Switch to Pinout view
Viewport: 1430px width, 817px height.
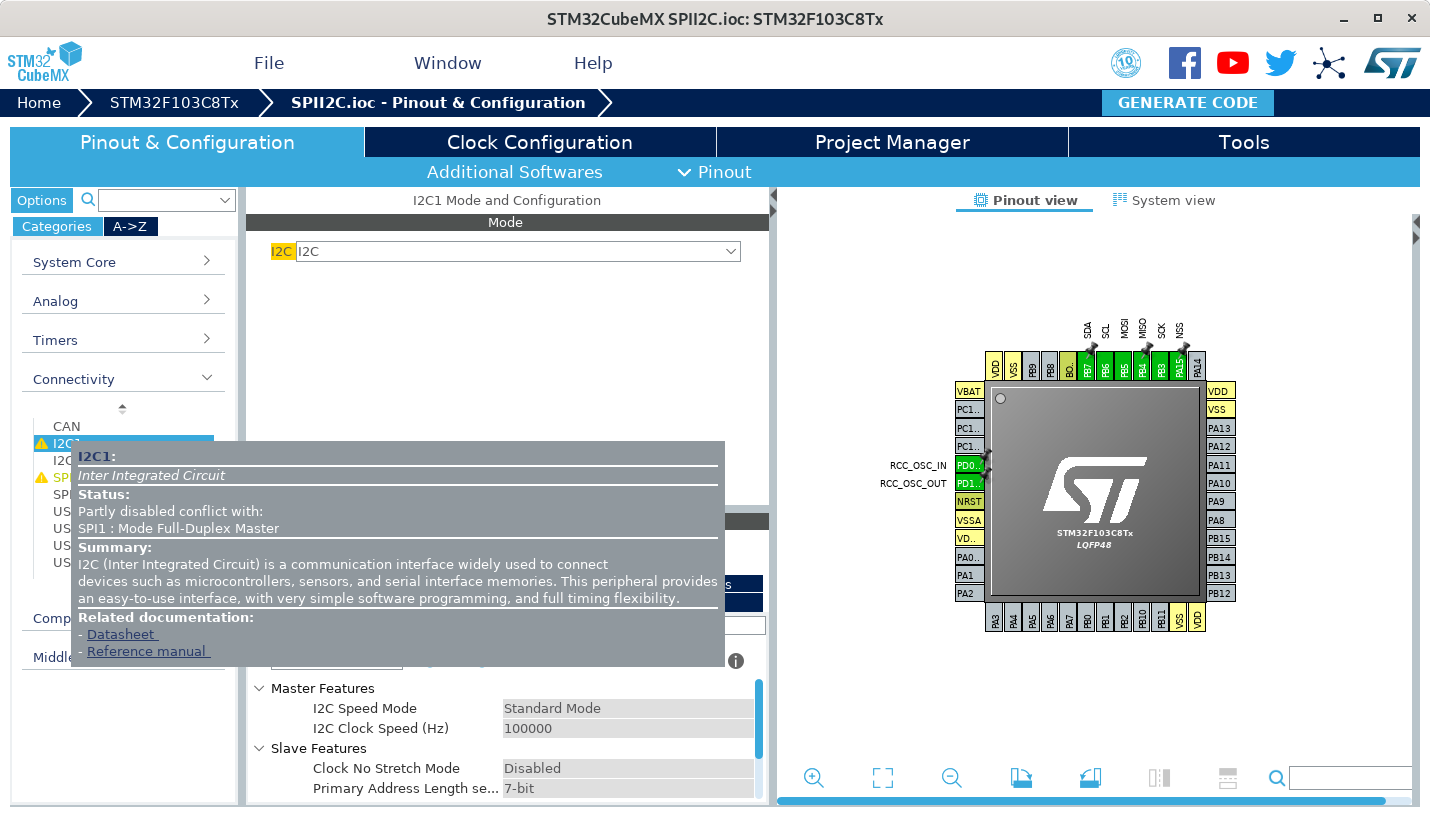(x=1025, y=200)
